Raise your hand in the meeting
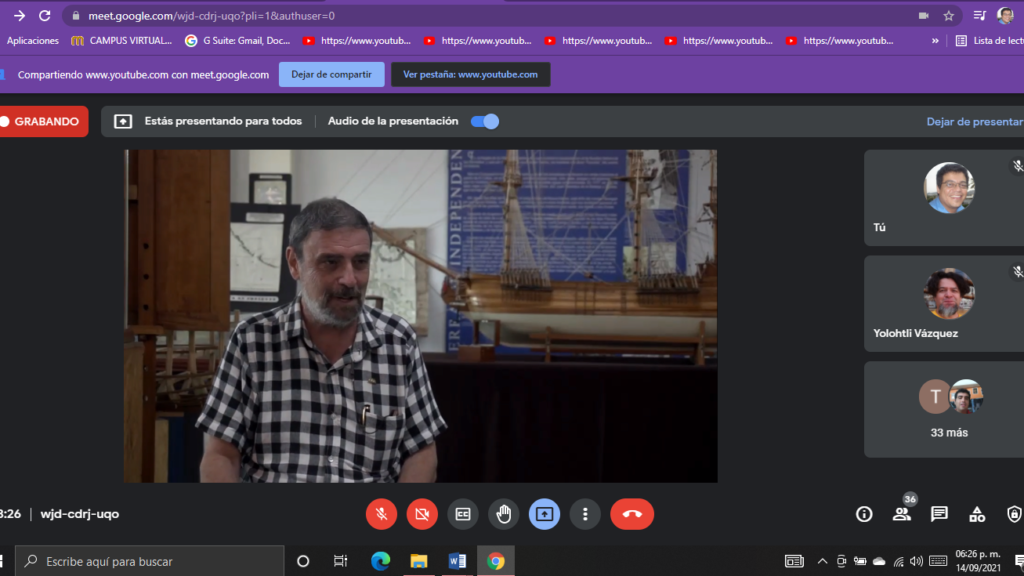This screenshot has height=576, width=1024. coord(504,514)
